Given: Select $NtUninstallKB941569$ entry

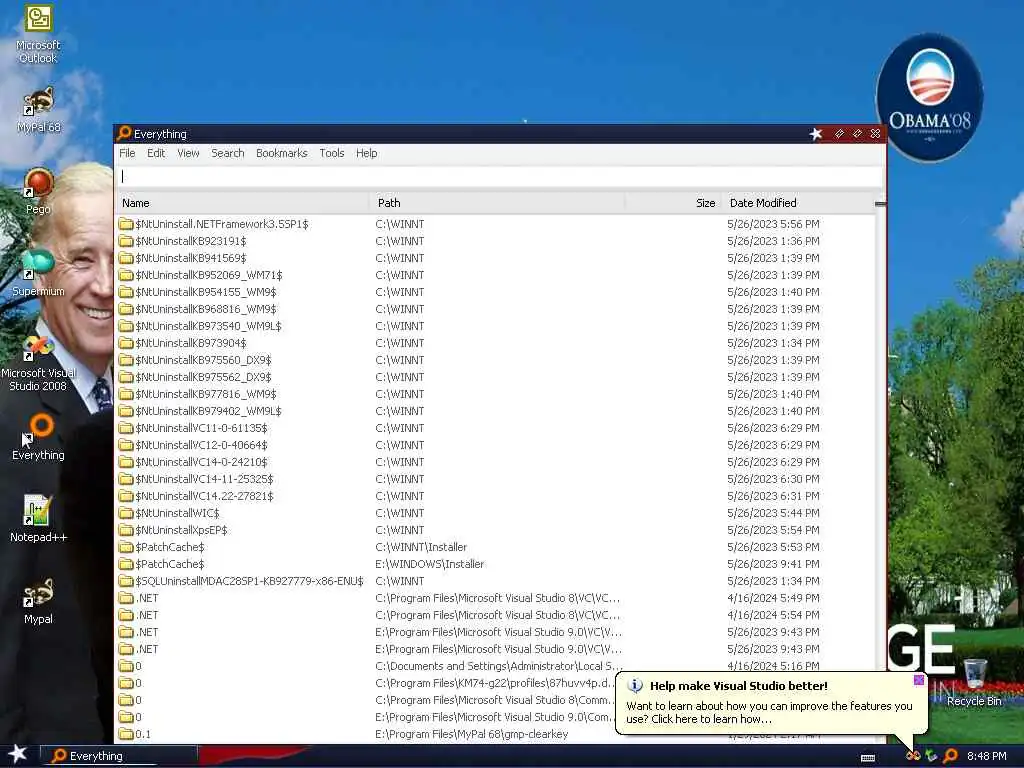Looking at the screenshot, I should pos(191,258).
